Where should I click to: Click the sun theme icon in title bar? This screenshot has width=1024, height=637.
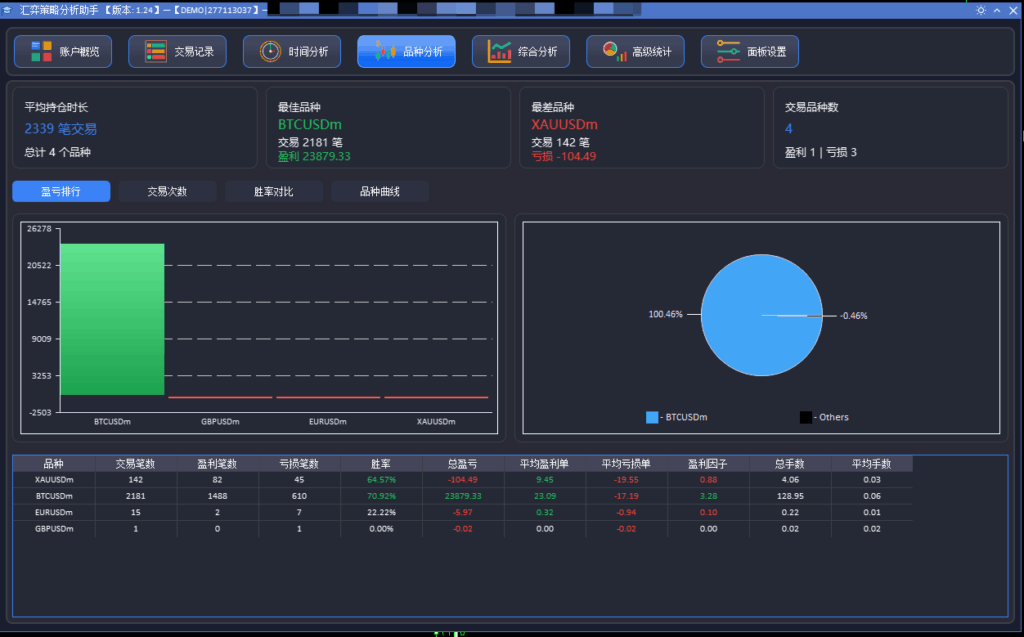coord(980,9)
